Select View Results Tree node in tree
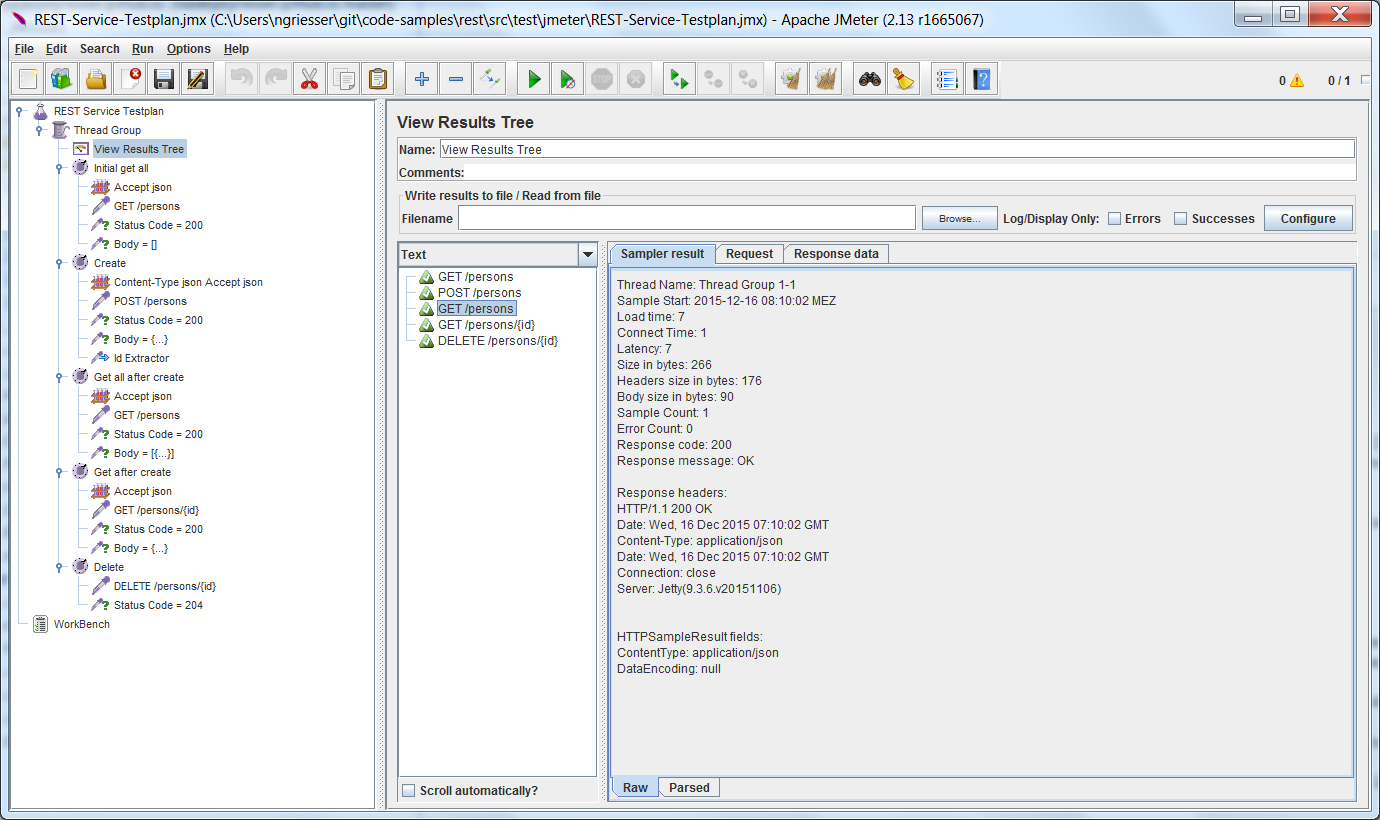 coord(139,149)
